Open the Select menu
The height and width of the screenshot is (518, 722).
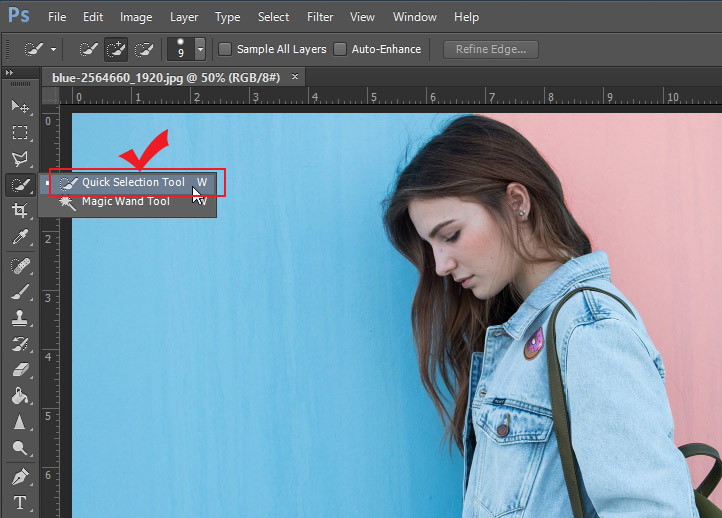pos(274,17)
